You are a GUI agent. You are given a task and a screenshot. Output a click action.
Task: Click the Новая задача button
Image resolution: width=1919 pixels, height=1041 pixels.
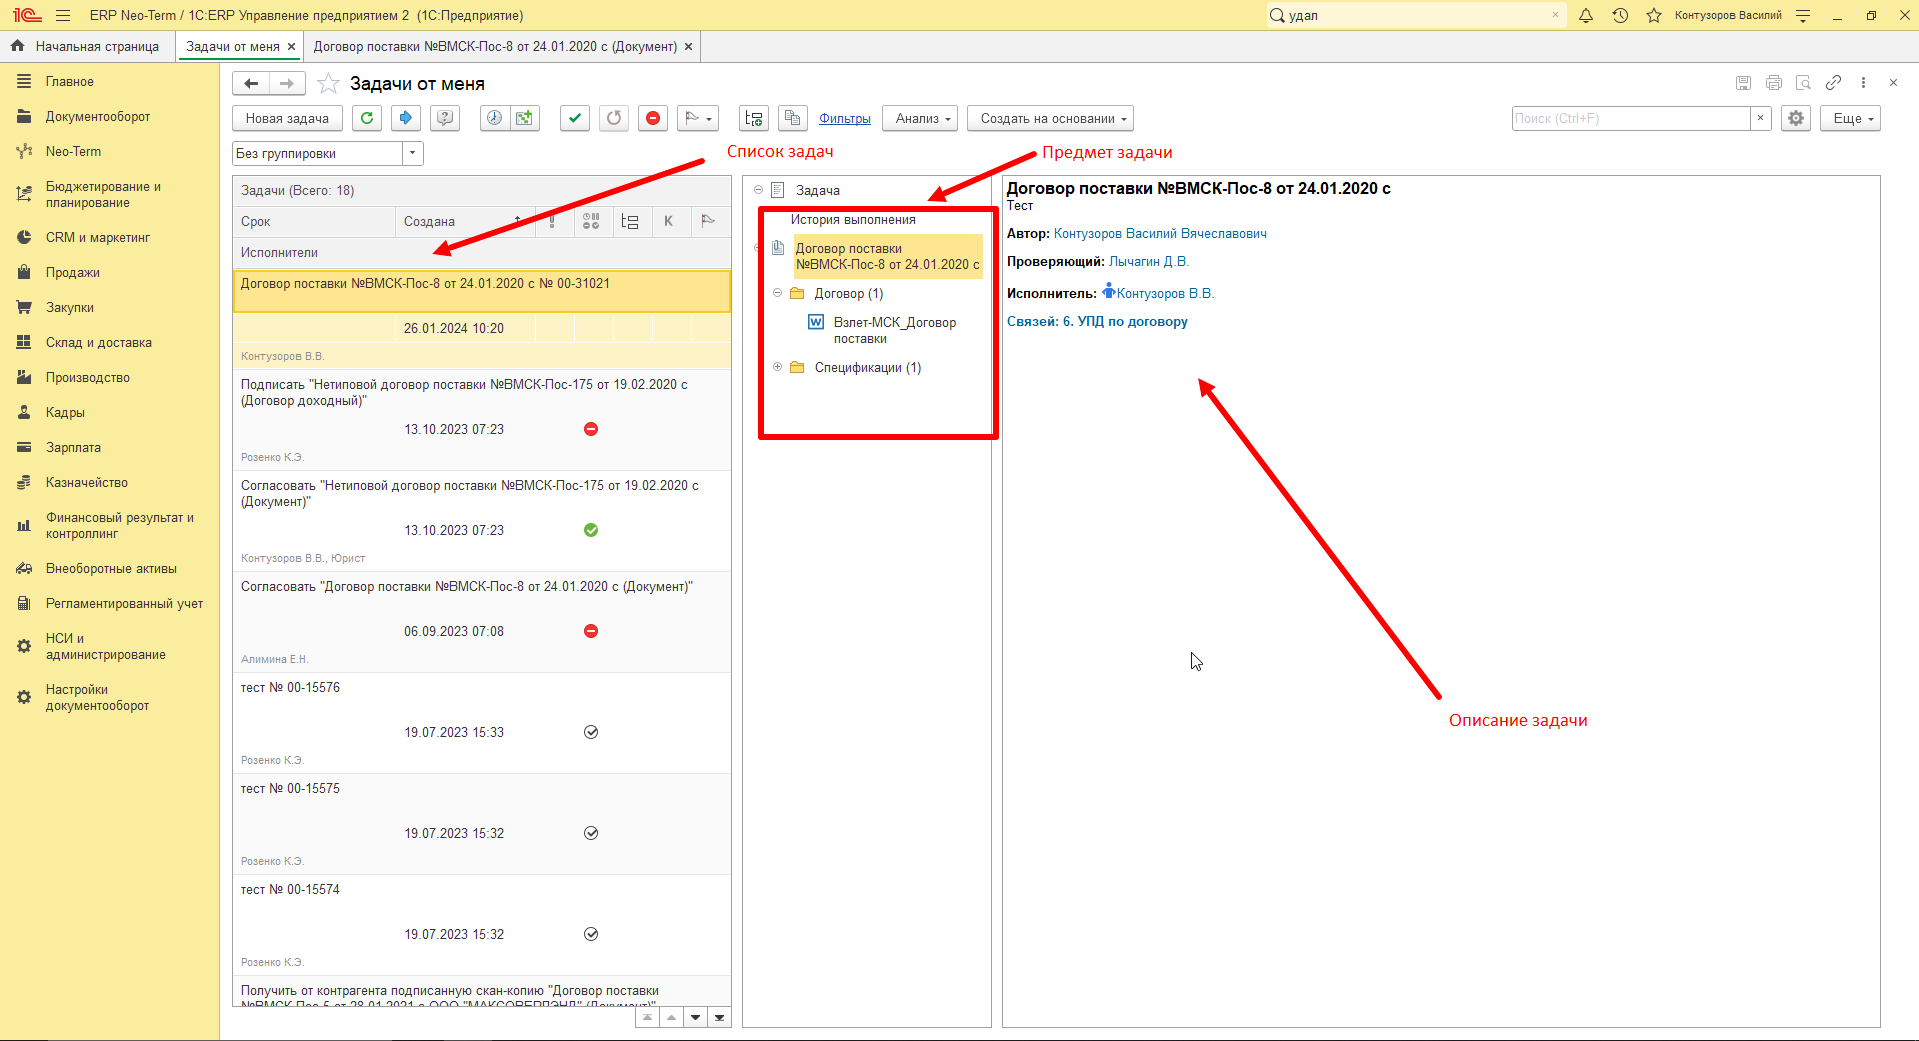(287, 118)
